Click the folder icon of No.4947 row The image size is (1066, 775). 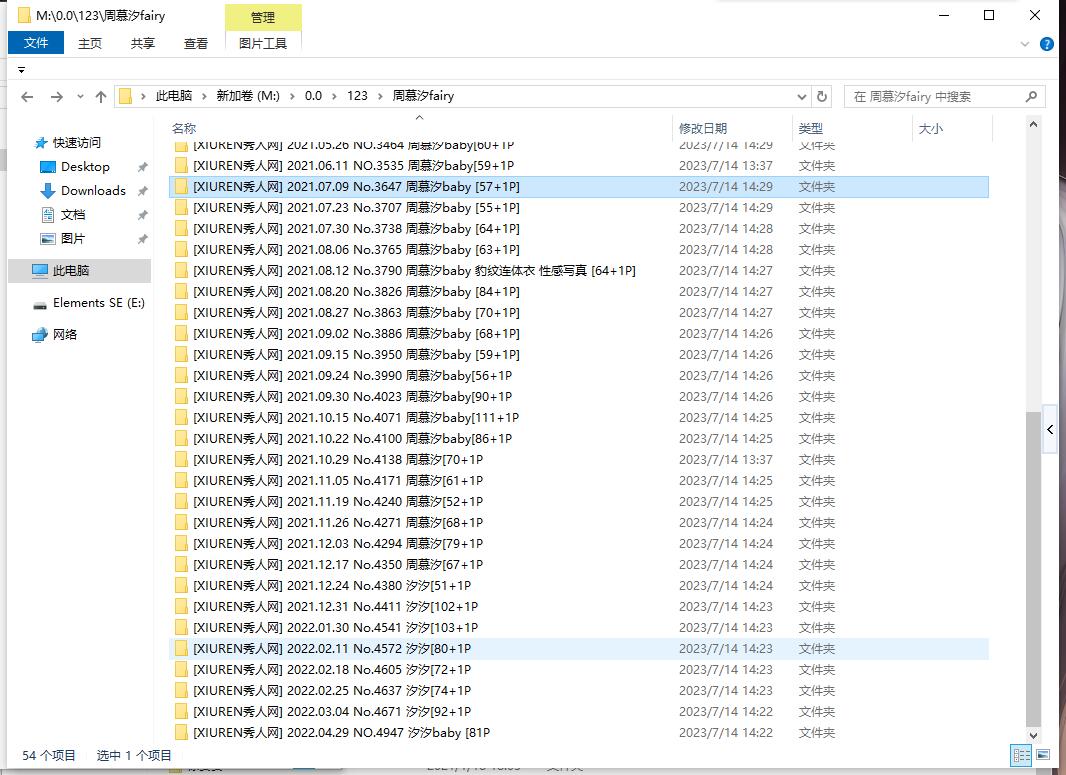tap(182, 732)
